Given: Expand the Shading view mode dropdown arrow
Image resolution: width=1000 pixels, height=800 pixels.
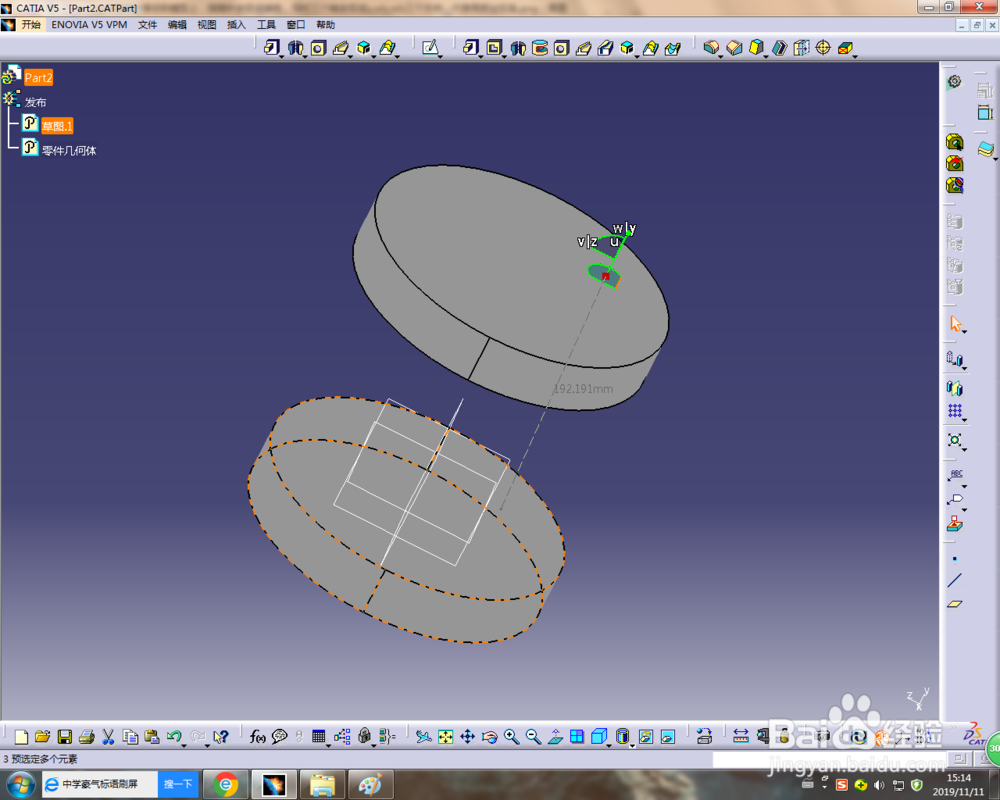Looking at the screenshot, I should click(632, 745).
